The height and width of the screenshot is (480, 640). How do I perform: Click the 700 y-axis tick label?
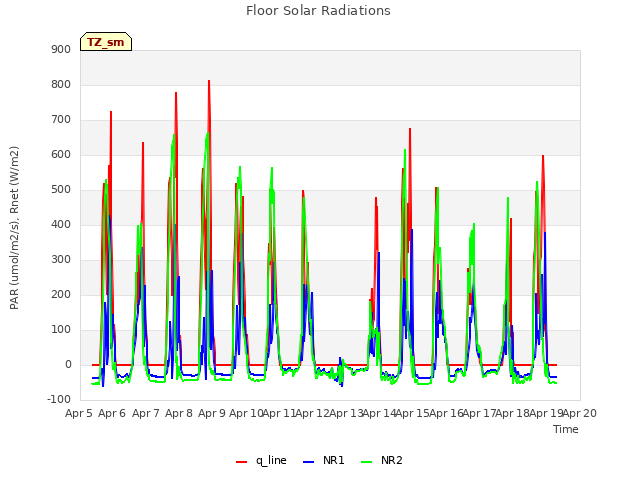click(61, 120)
